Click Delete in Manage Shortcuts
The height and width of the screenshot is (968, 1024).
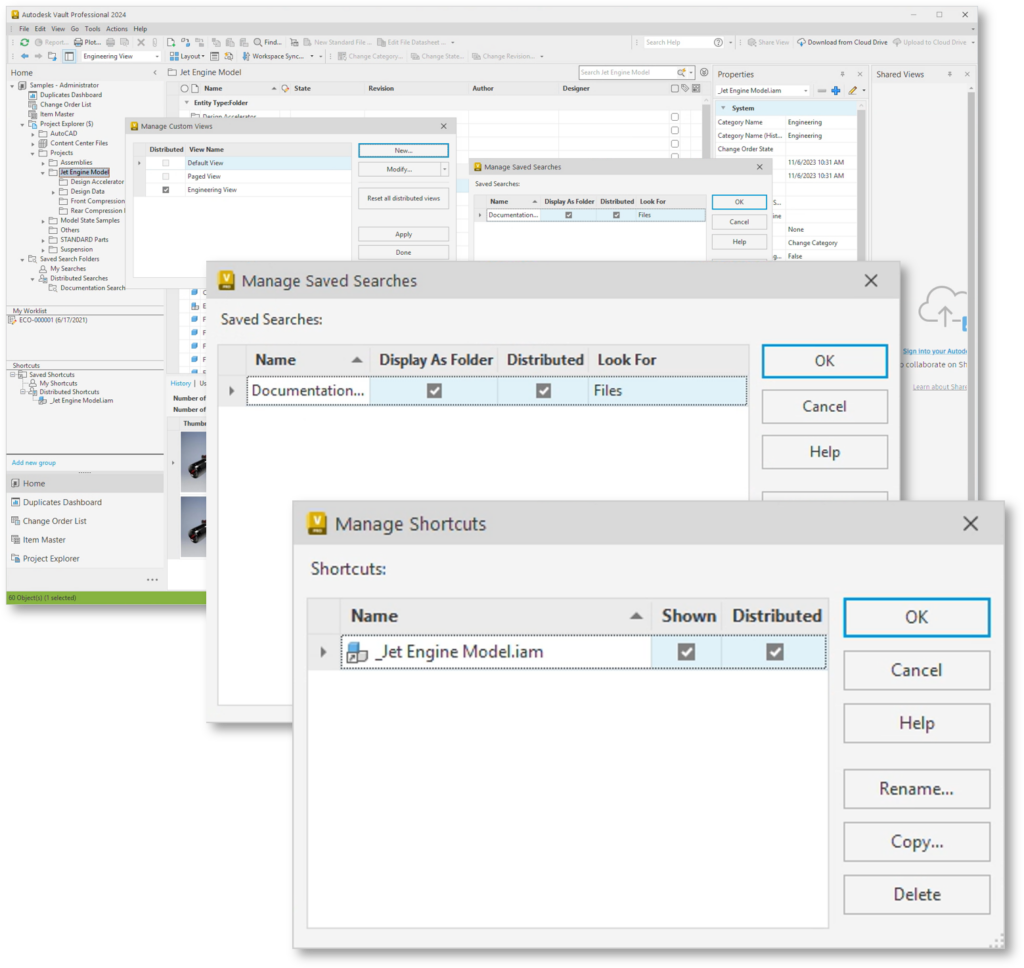tap(916, 895)
